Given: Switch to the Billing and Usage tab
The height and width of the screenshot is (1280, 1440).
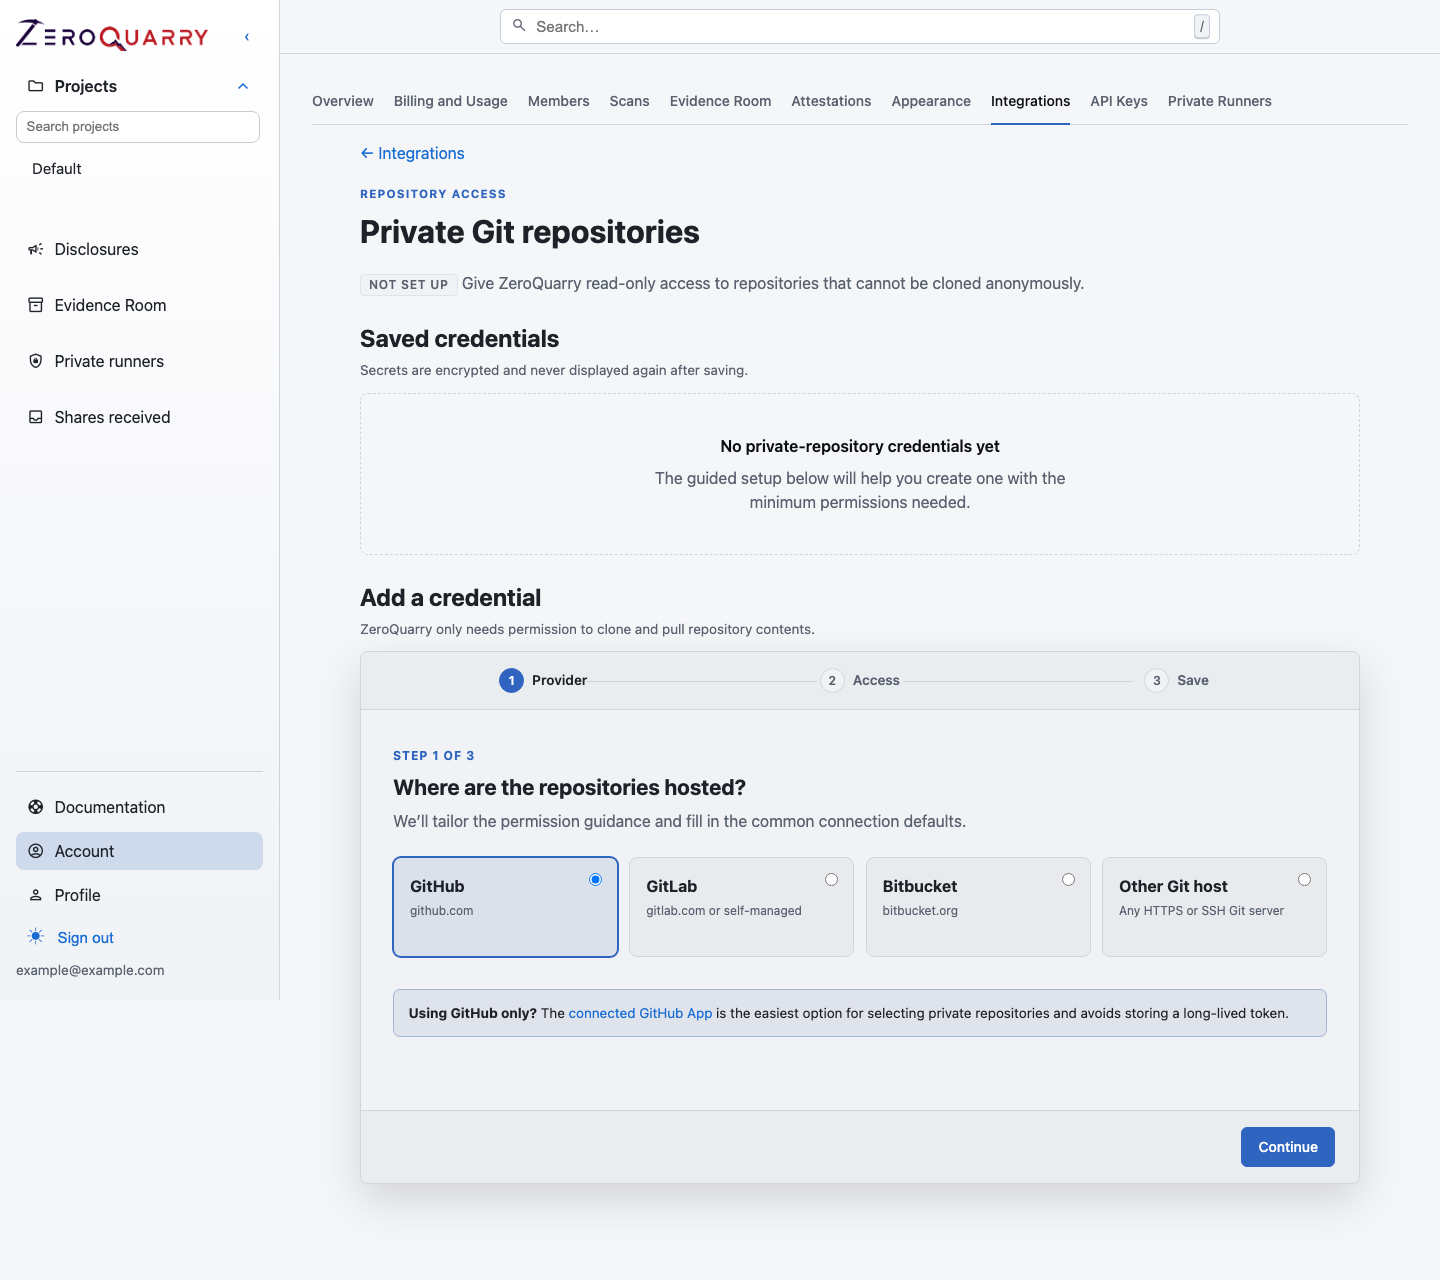Looking at the screenshot, I should click(x=451, y=101).
